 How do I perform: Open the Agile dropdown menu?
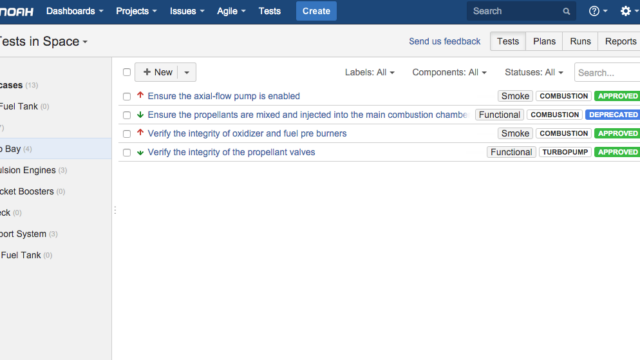(231, 11)
